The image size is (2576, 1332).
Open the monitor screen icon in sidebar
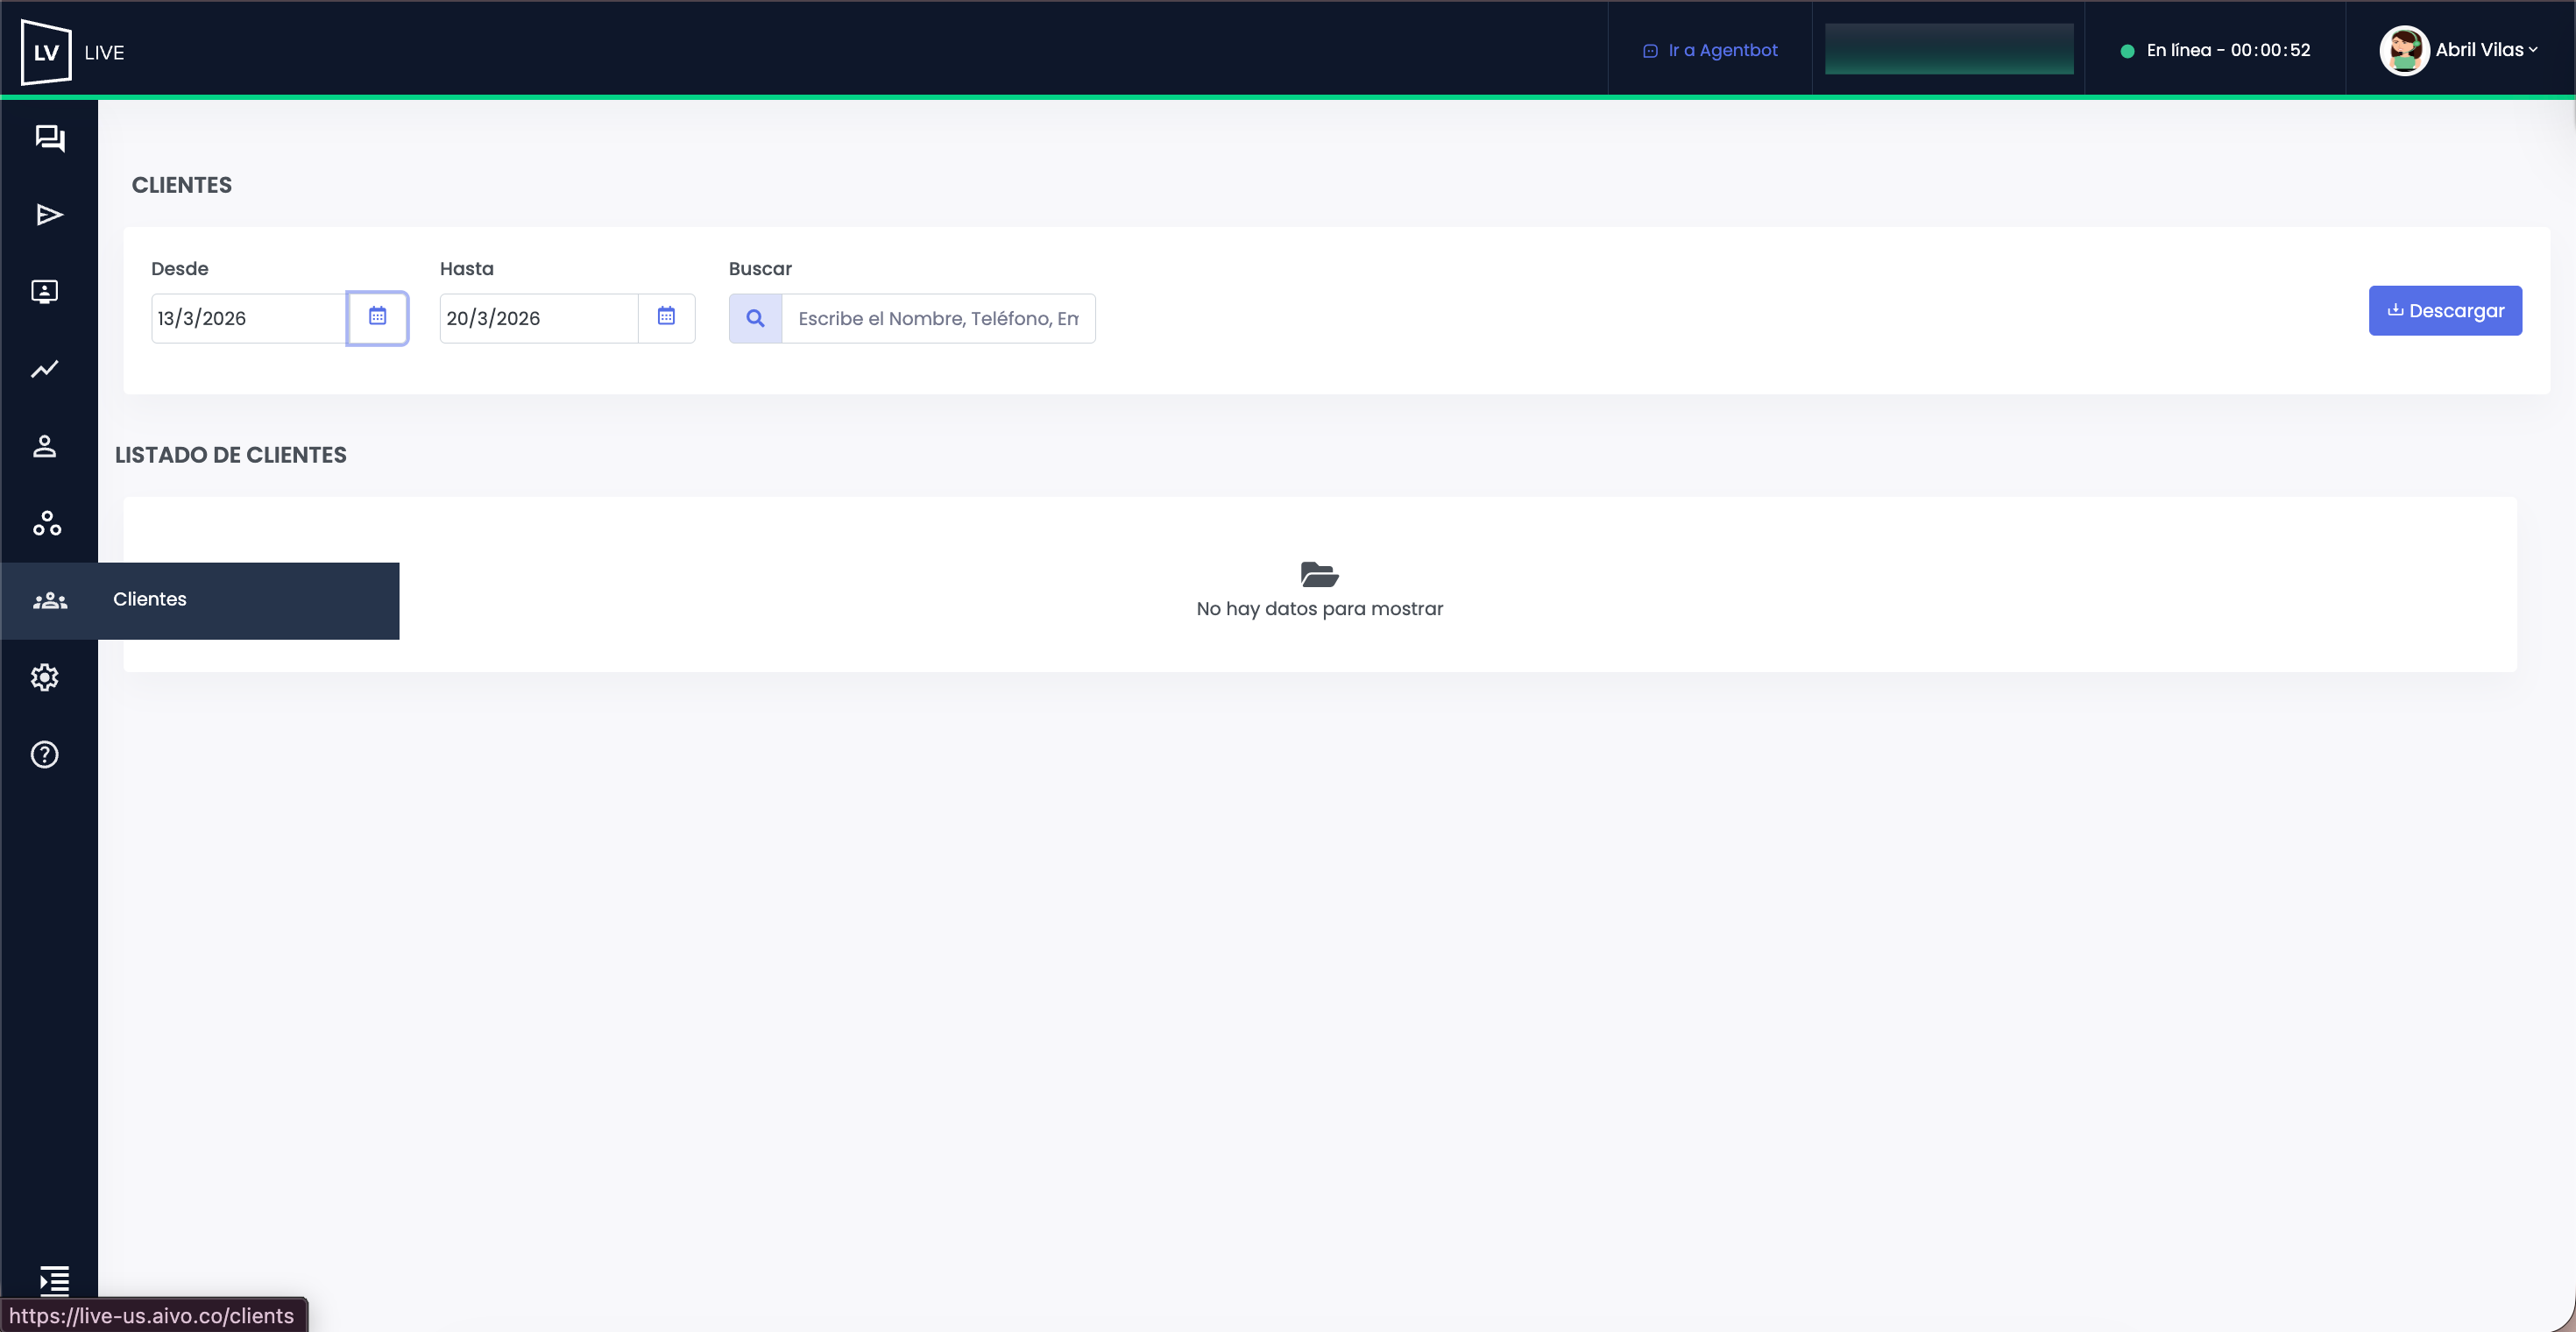(45, 292)
